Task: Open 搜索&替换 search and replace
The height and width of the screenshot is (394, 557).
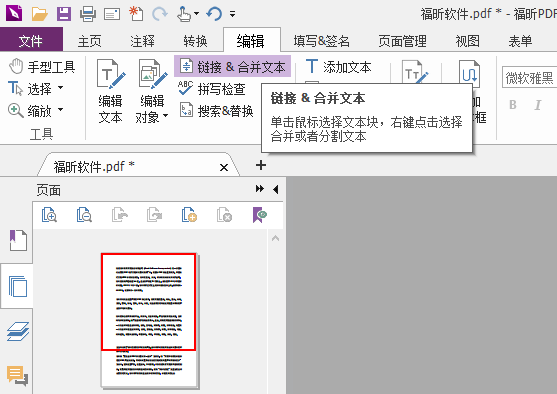Action: (x=216, y=111)
